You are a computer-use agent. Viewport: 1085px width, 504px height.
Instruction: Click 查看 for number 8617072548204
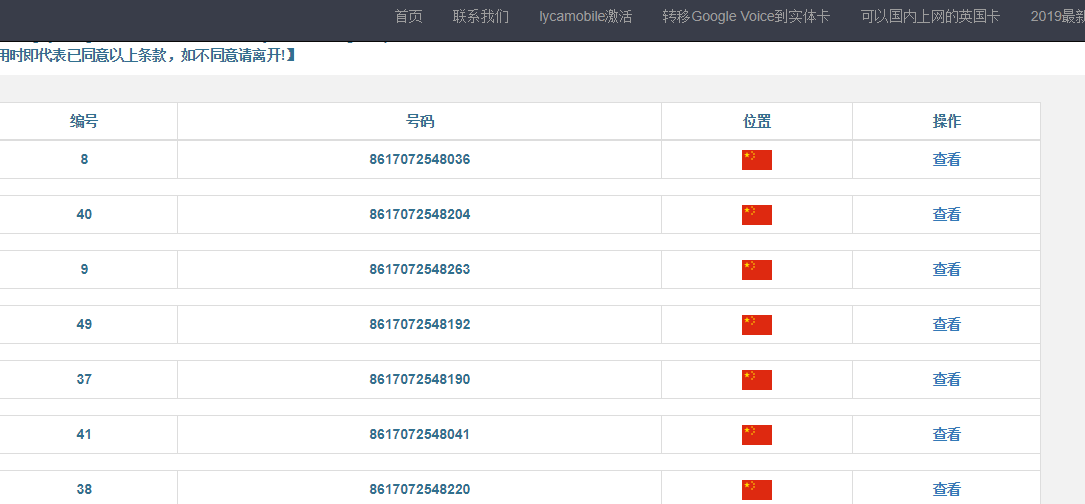(946, 215)
